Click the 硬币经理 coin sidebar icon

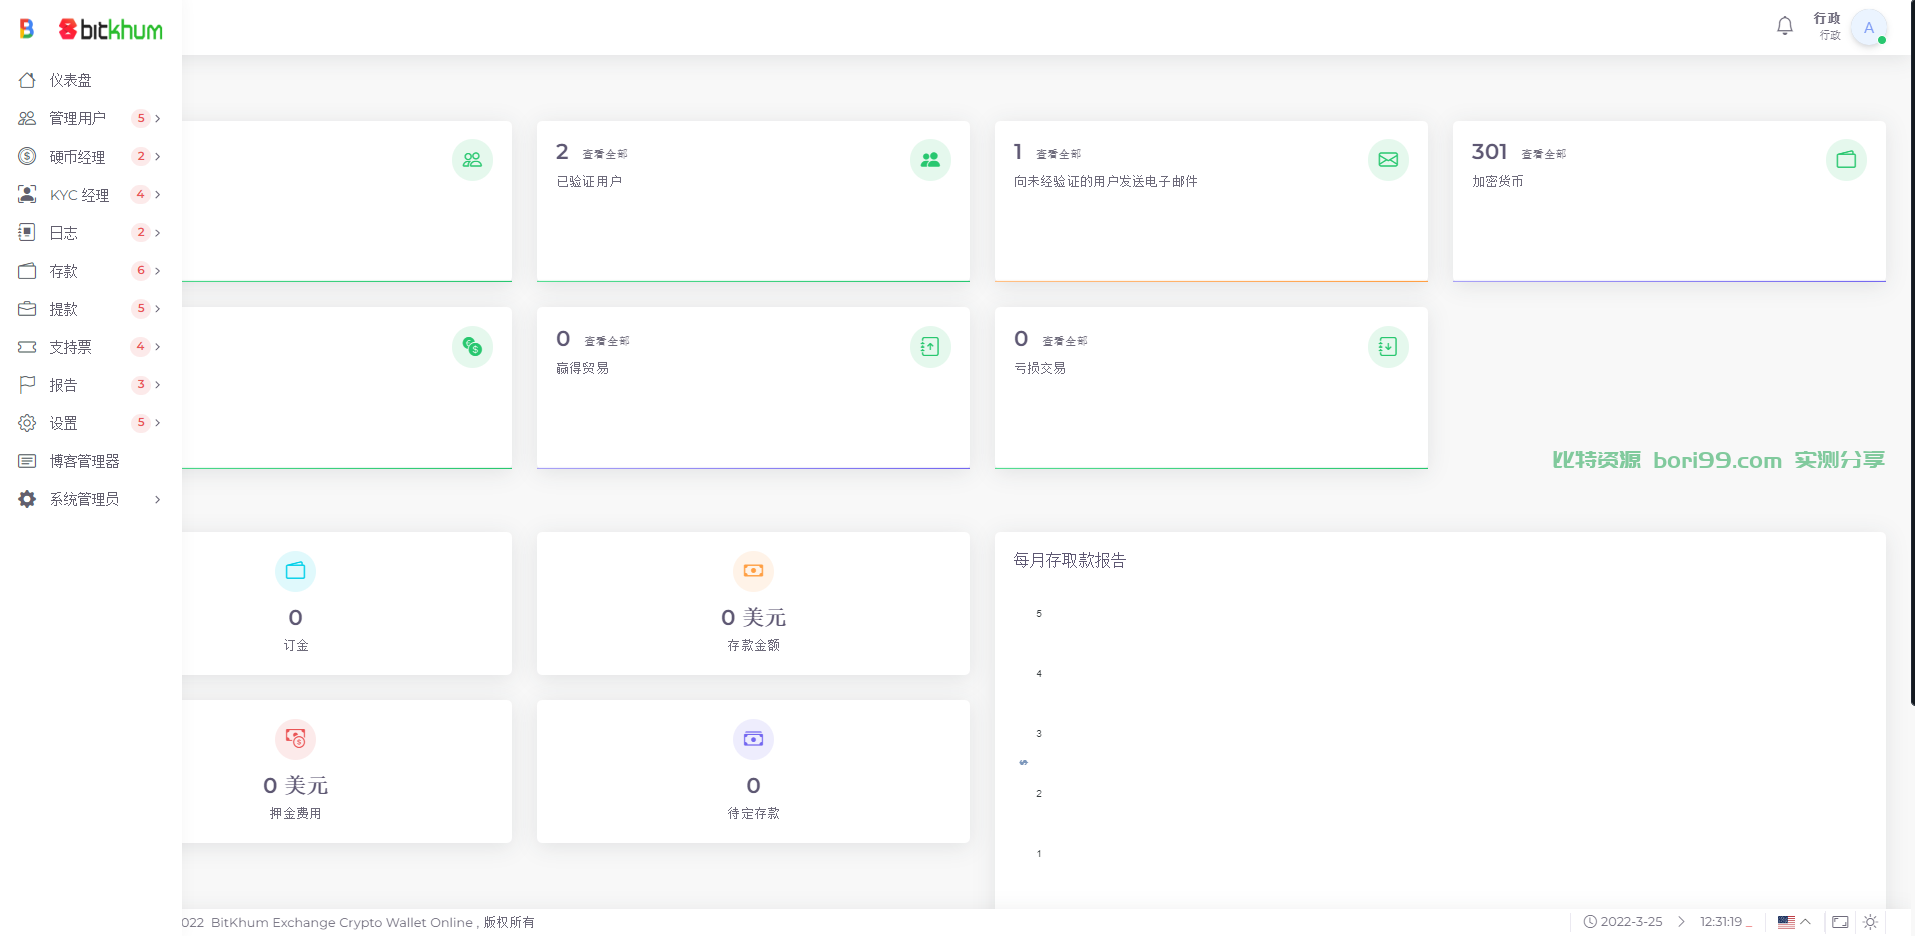pos(27,156)
